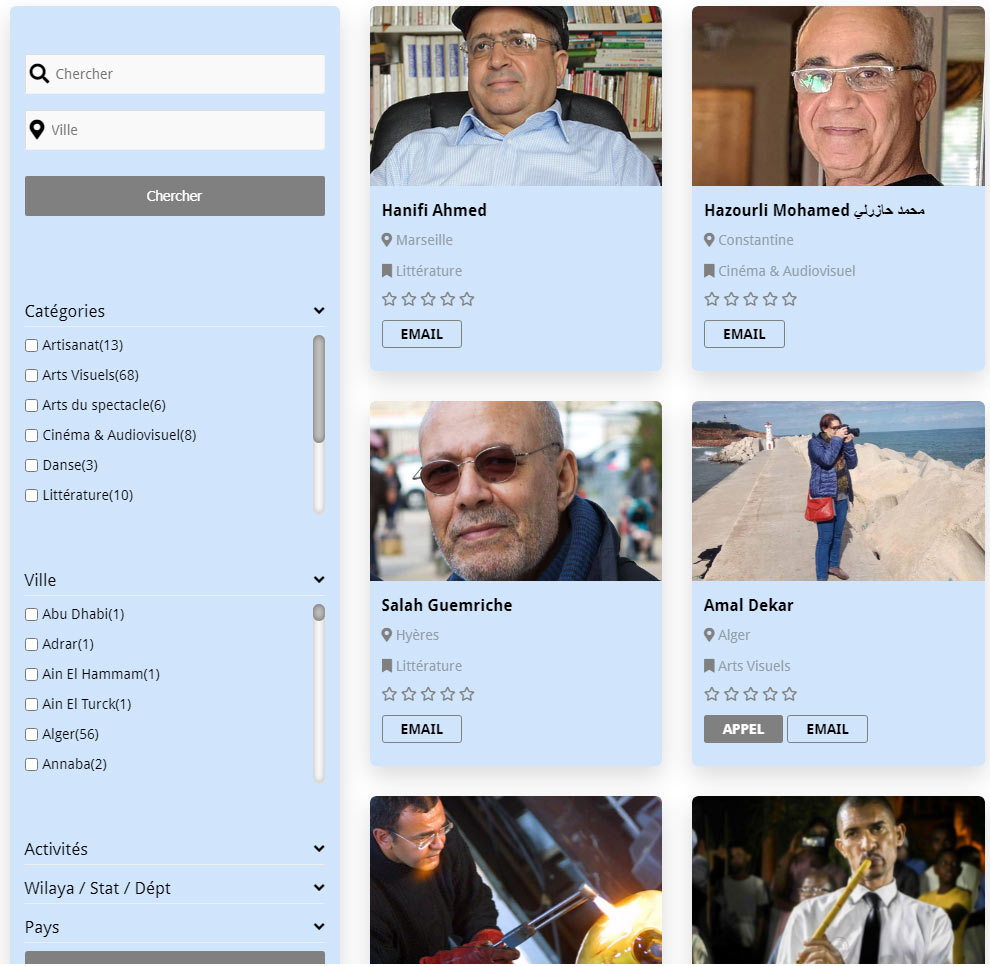Open Salah Guemriche's profile photo
The width and height of the screenshot is (990, 966).
pos(516,491)
